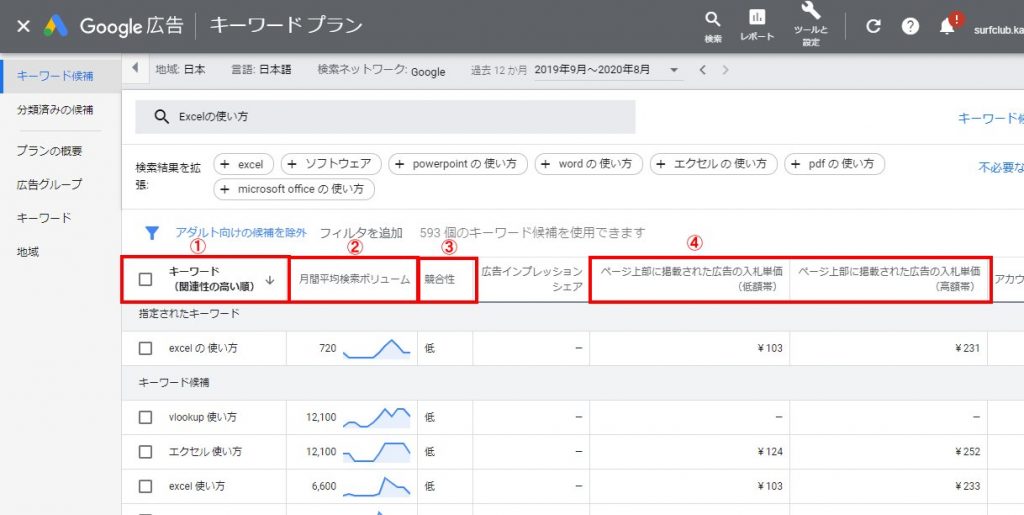Open 広告グループ in the sidebar

[50, 184]
